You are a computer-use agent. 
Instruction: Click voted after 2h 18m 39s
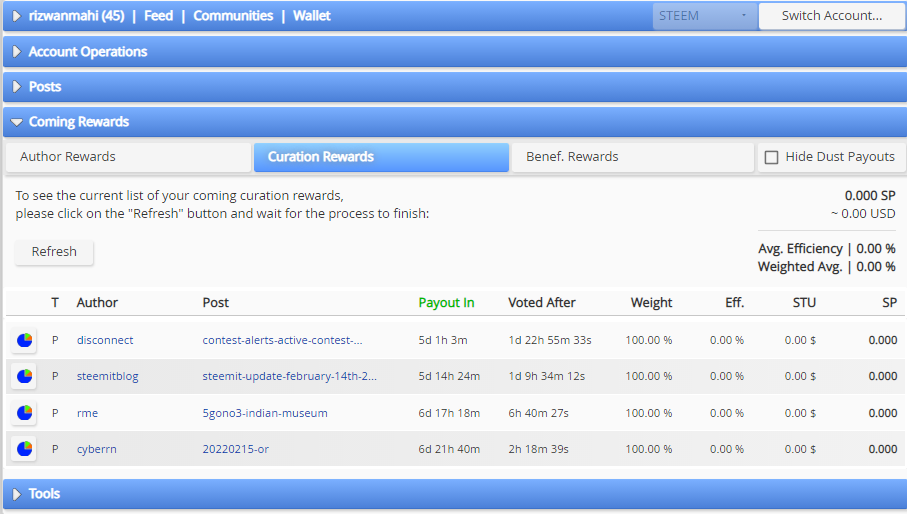[x=539, y=449]
